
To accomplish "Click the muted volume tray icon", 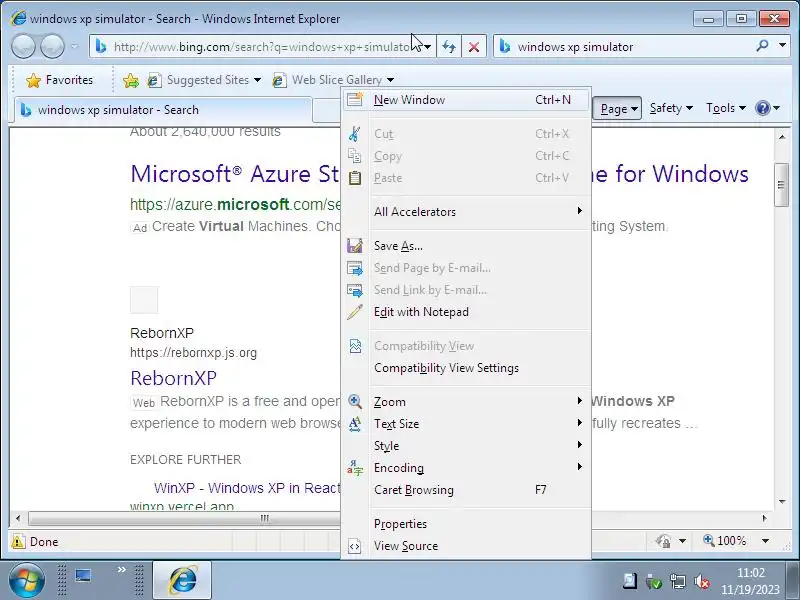I will [x=702, y=581].
